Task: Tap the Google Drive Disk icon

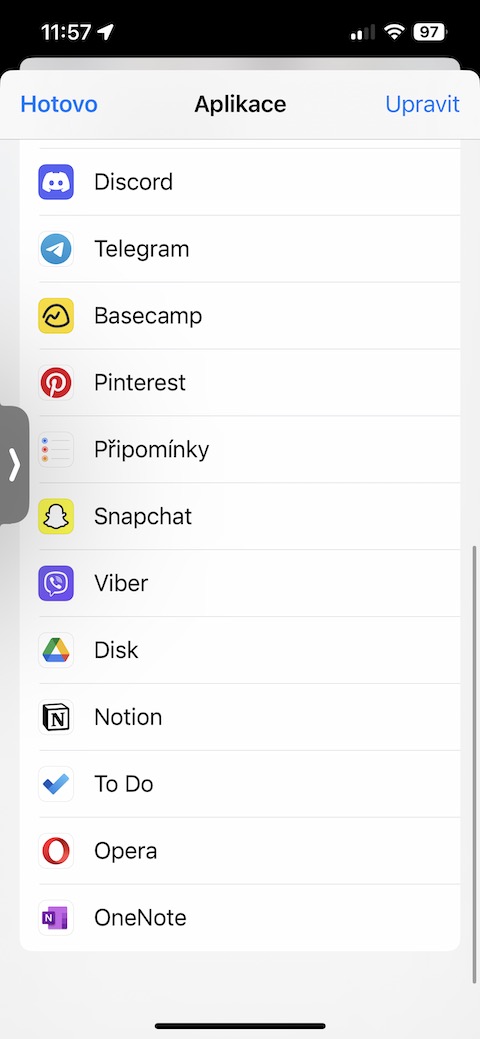Action: click(x=56, y=651)
